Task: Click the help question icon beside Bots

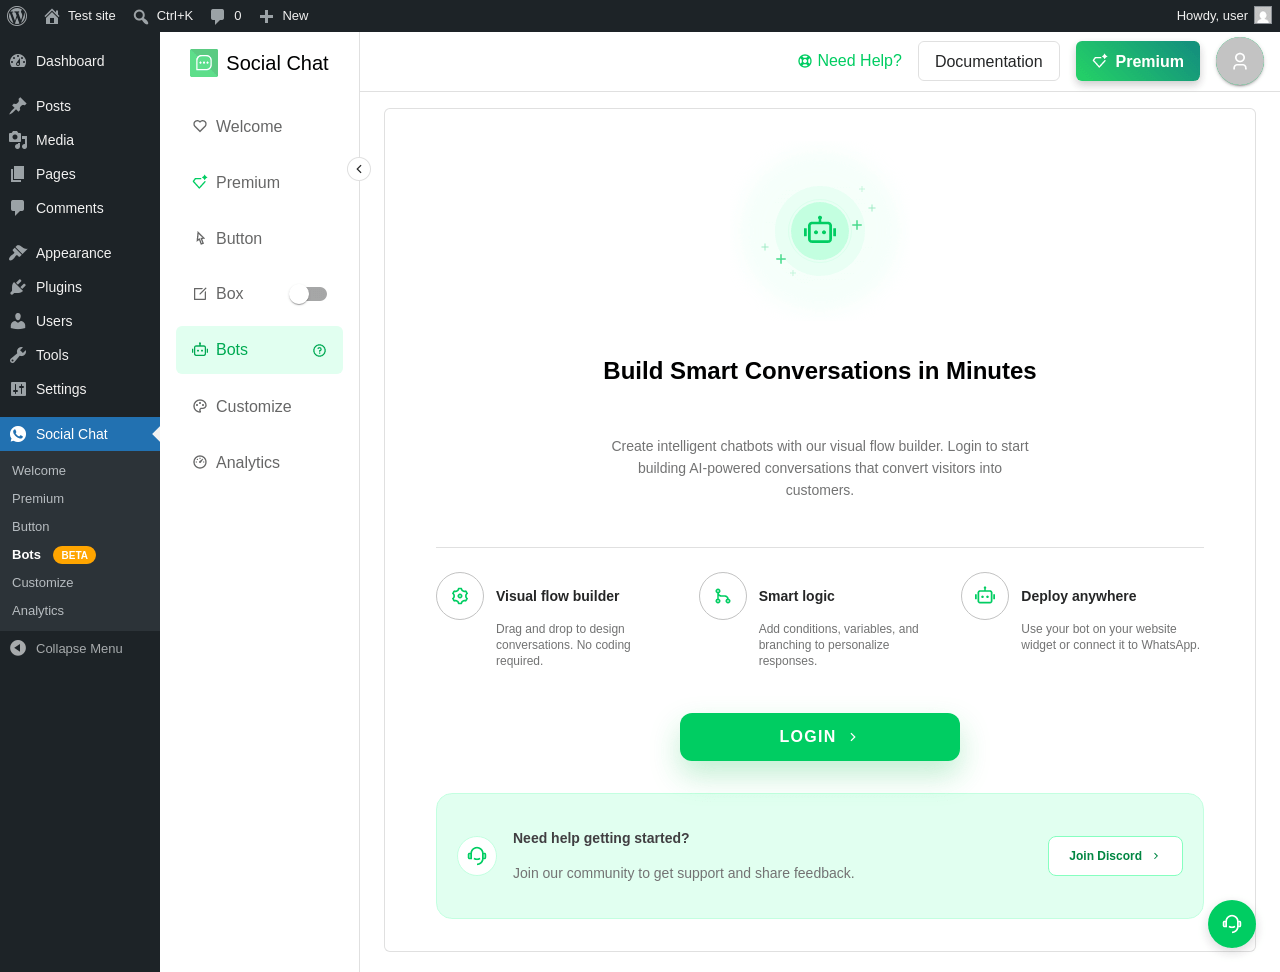Action: 320,350
